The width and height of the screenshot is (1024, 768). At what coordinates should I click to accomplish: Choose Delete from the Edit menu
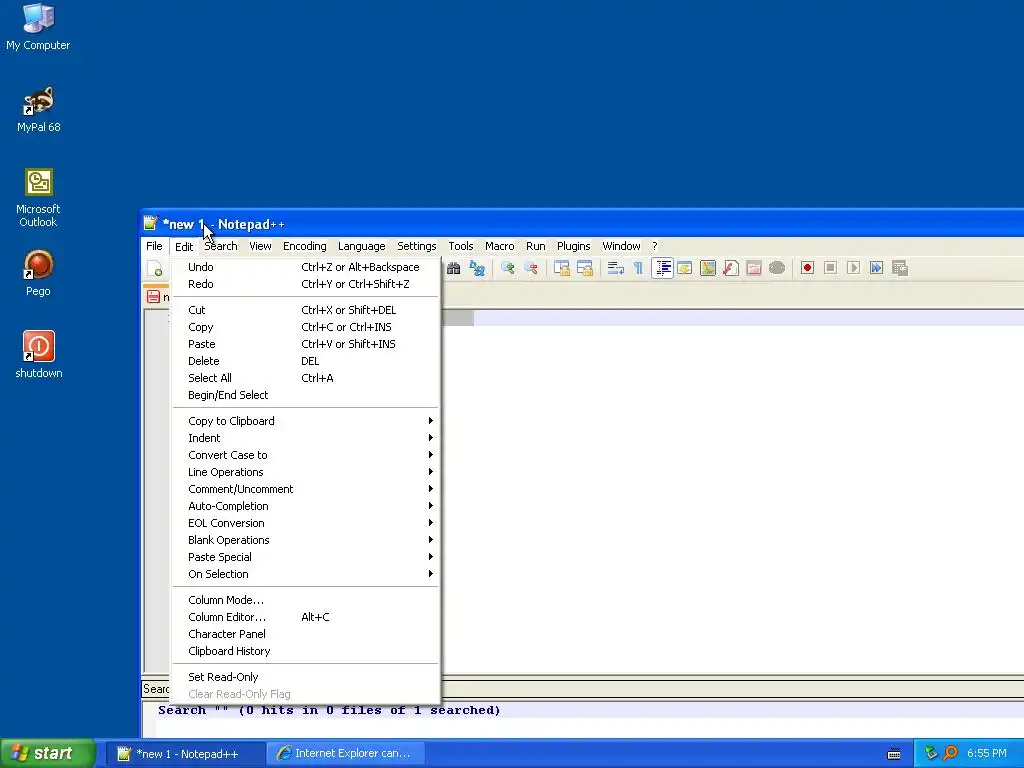pos(306,361)
